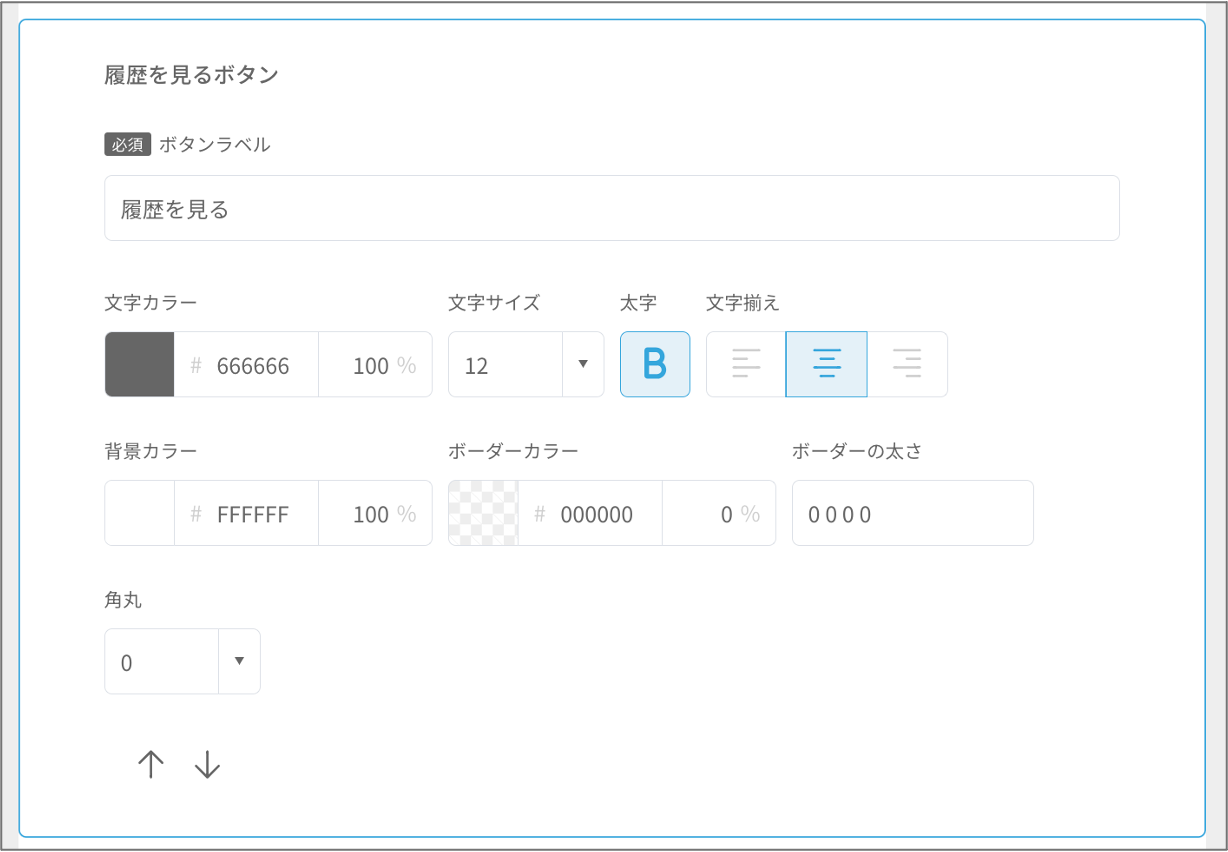Click the 文字カラー label
Image resolution: width=1228 pixels, height=852 pixels.
[x=151, y=302]
